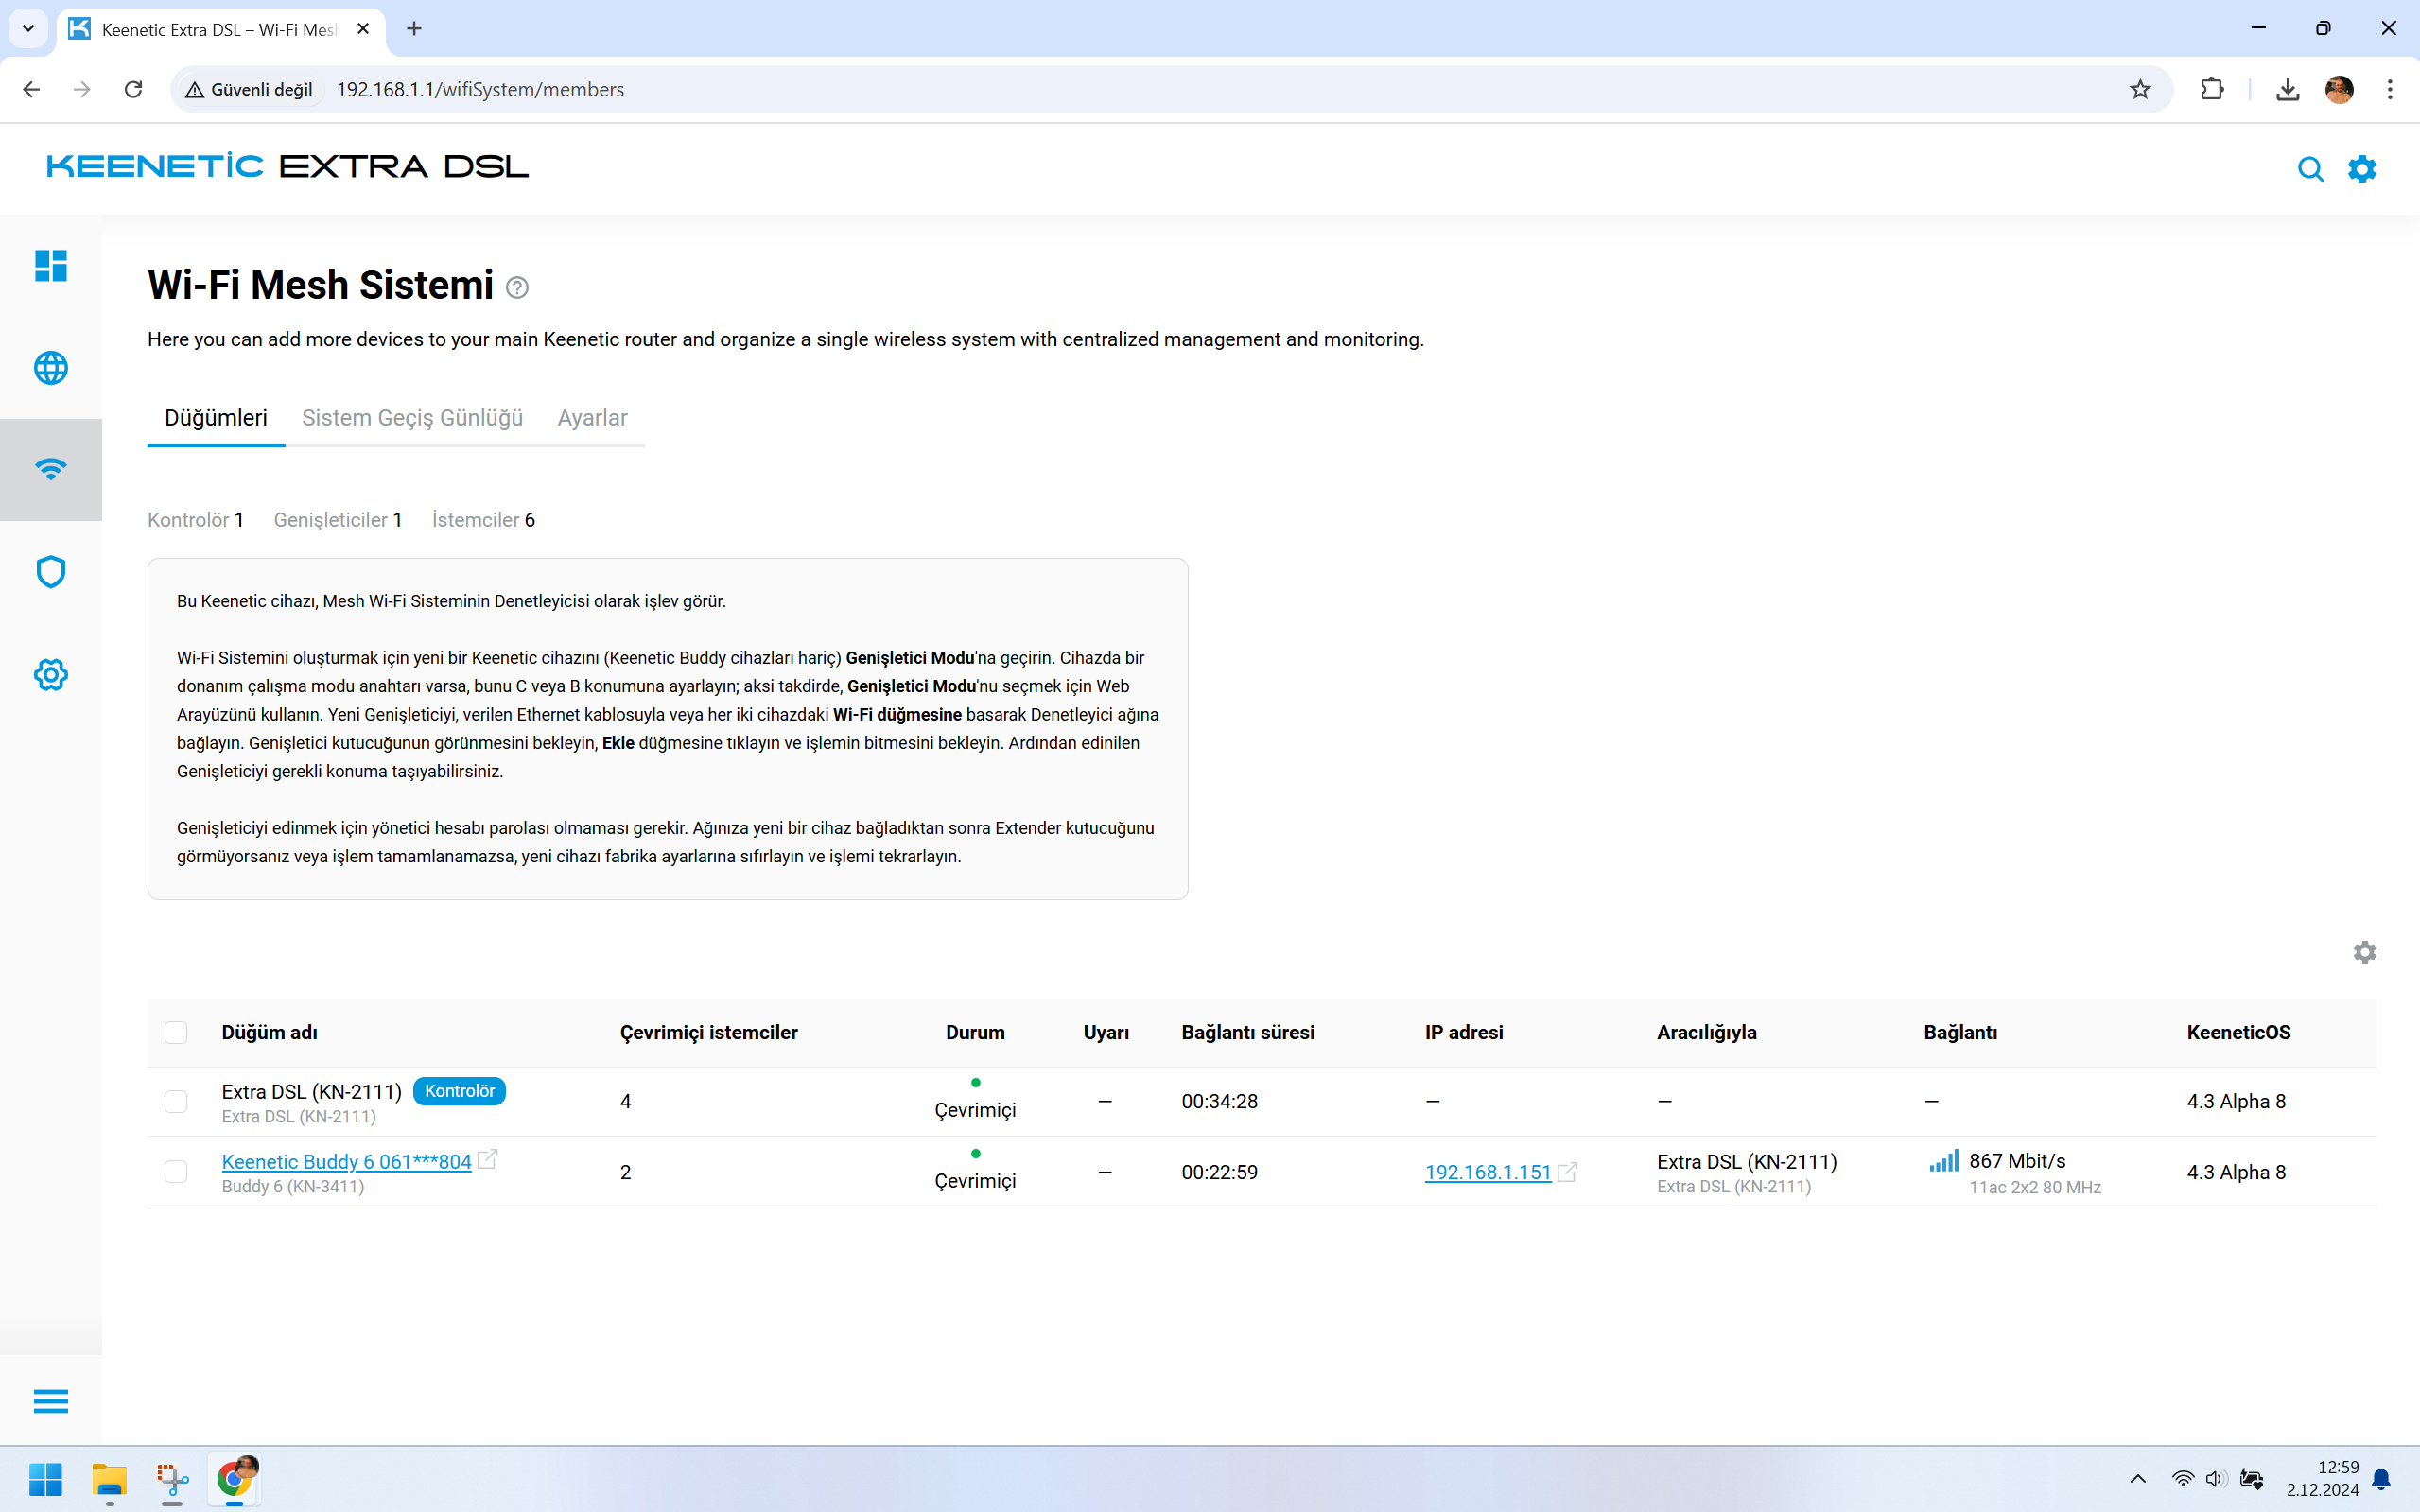Open the Internet globe icon in sidebar

pyautogui.click(x=51, y=368)
